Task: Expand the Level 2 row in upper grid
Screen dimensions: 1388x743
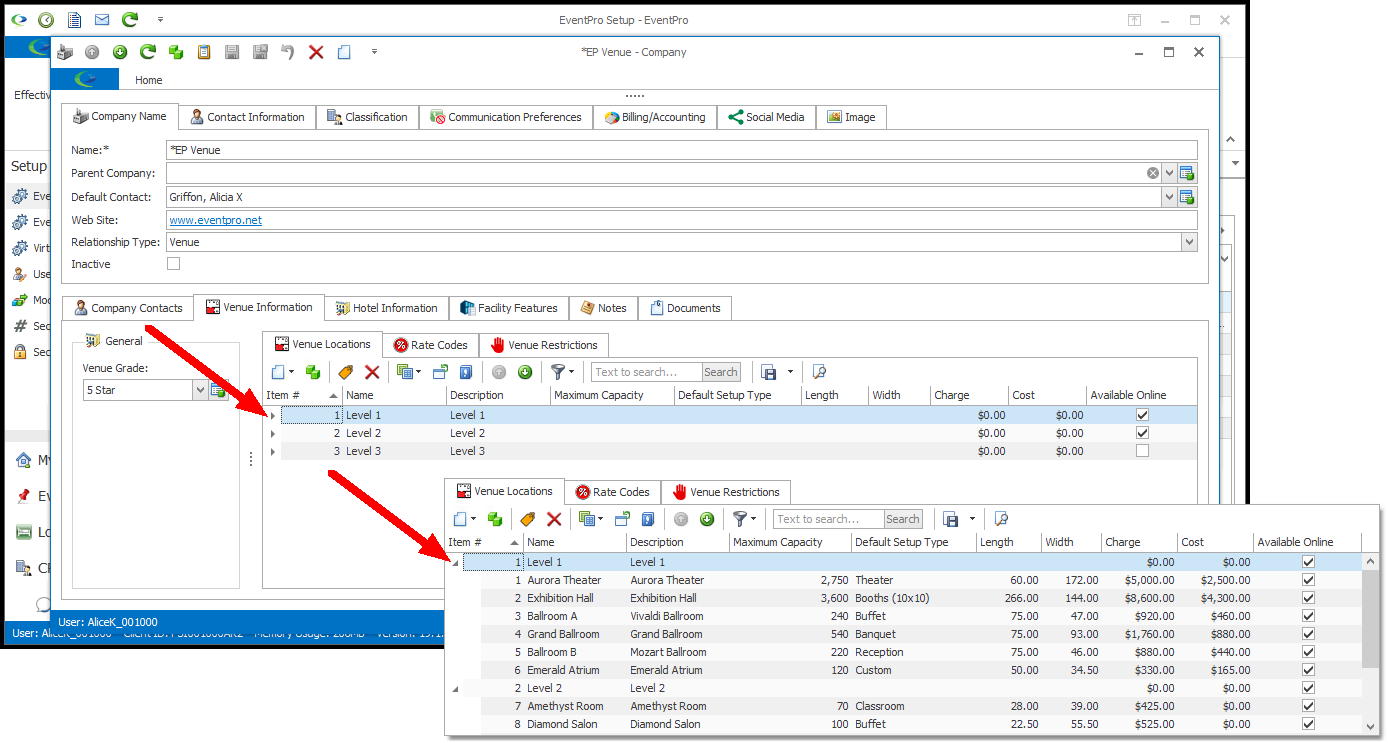Action: click(273, 433)
